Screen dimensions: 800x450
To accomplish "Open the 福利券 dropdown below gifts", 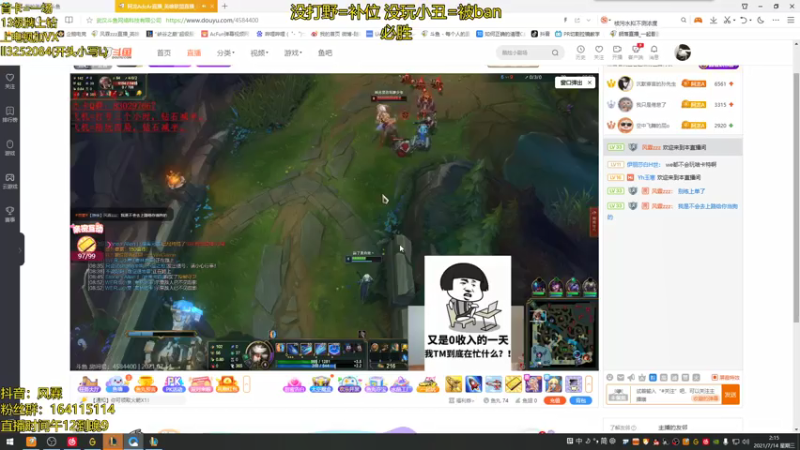I will pyautogui.click(x=461, y=401).
